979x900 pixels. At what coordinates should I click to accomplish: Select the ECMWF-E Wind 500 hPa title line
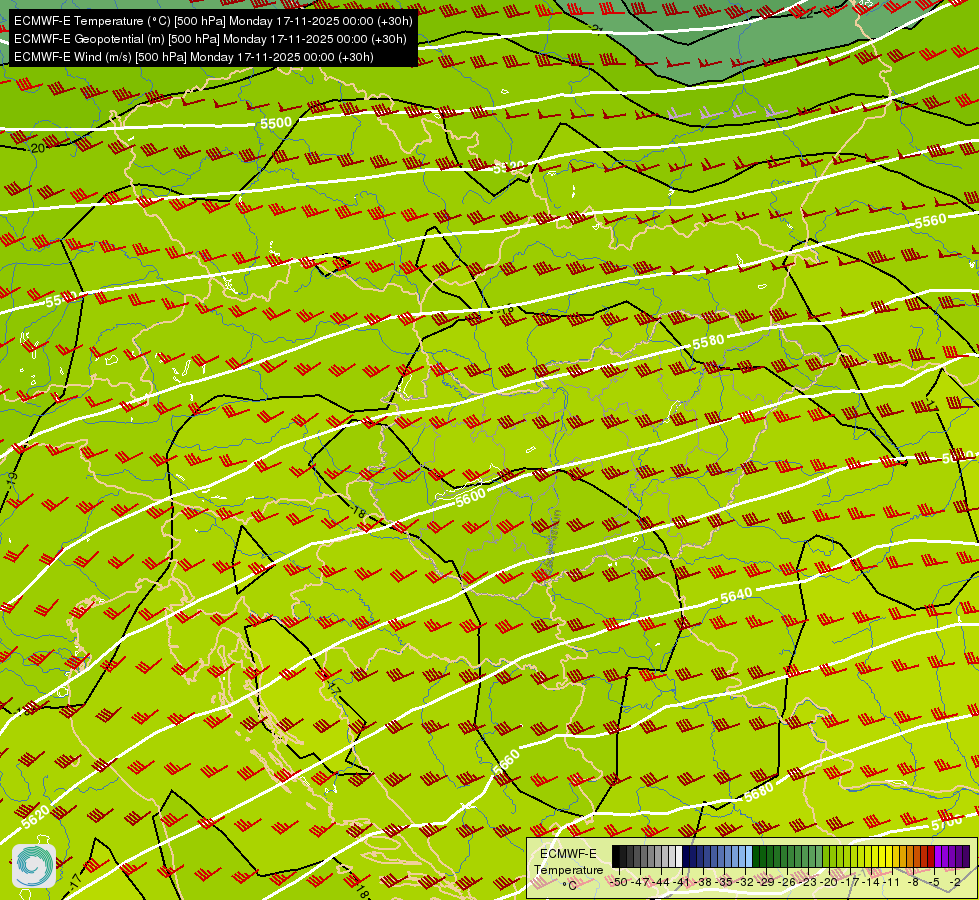point(194,57)
